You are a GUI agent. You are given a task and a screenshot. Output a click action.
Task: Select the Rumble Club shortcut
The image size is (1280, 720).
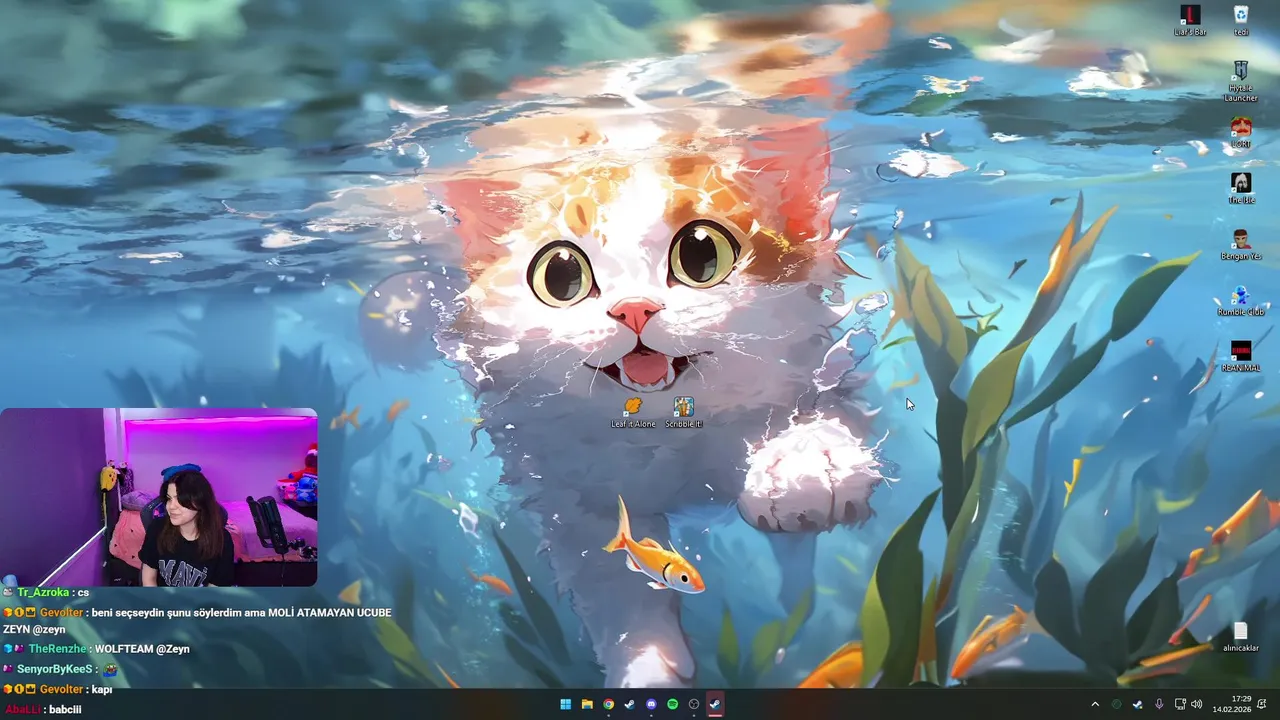[1241, 300]
